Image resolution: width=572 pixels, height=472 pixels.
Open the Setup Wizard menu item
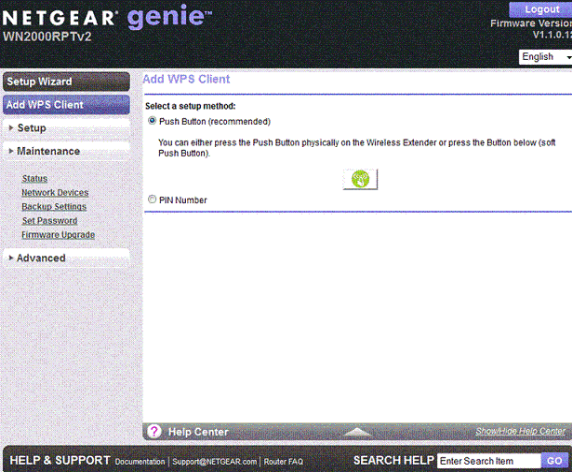[66, 81]
